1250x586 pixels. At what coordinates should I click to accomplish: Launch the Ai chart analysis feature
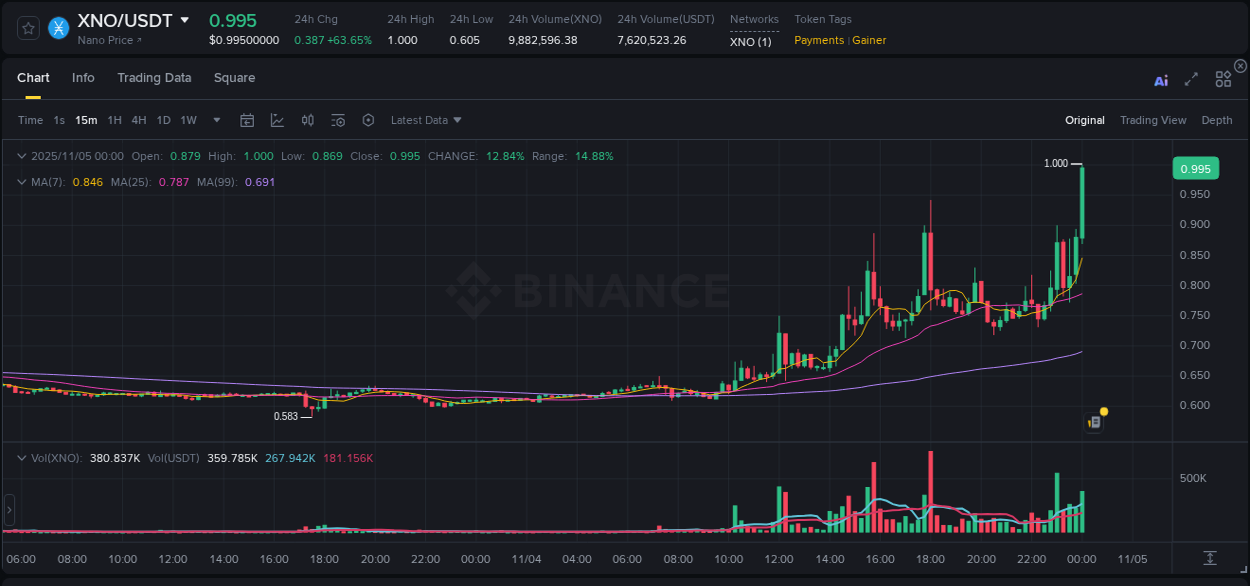(1160, 80)
